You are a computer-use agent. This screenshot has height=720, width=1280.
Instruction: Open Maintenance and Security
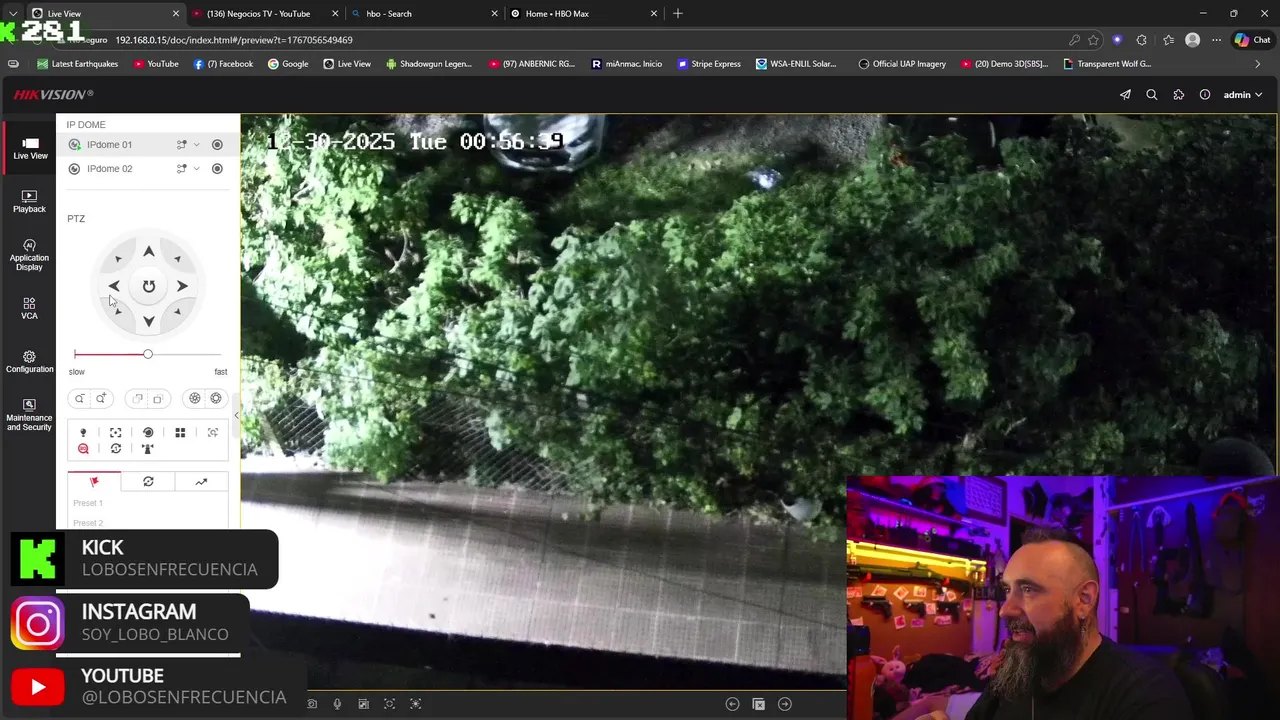(x=29, y=415)
